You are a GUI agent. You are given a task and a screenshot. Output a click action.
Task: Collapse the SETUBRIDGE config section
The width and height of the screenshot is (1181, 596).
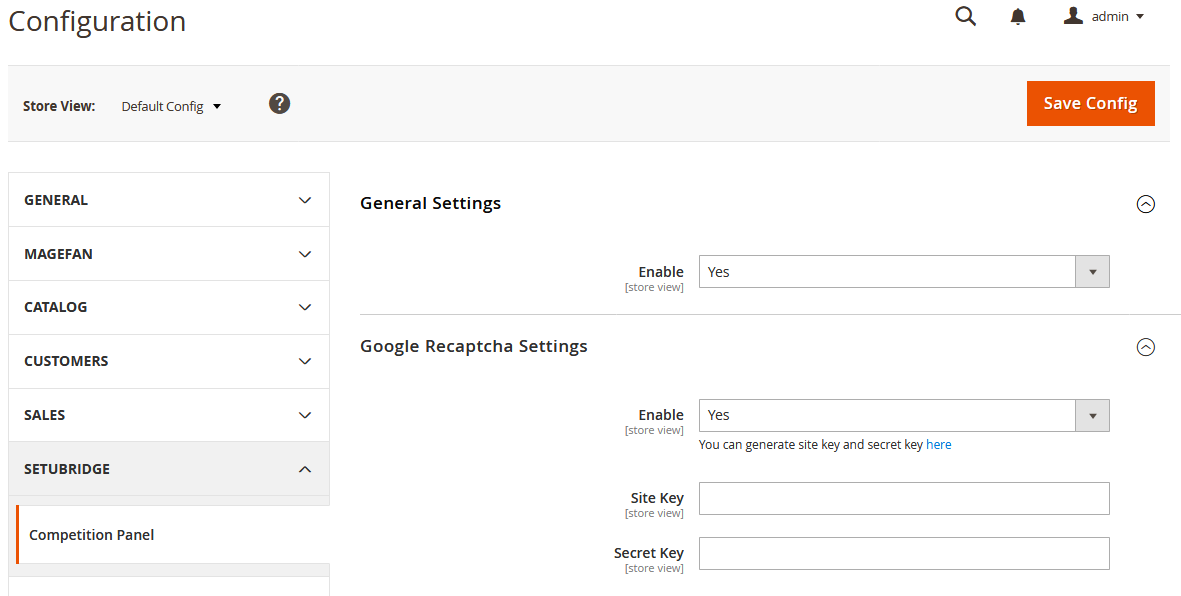click(168, 469)
